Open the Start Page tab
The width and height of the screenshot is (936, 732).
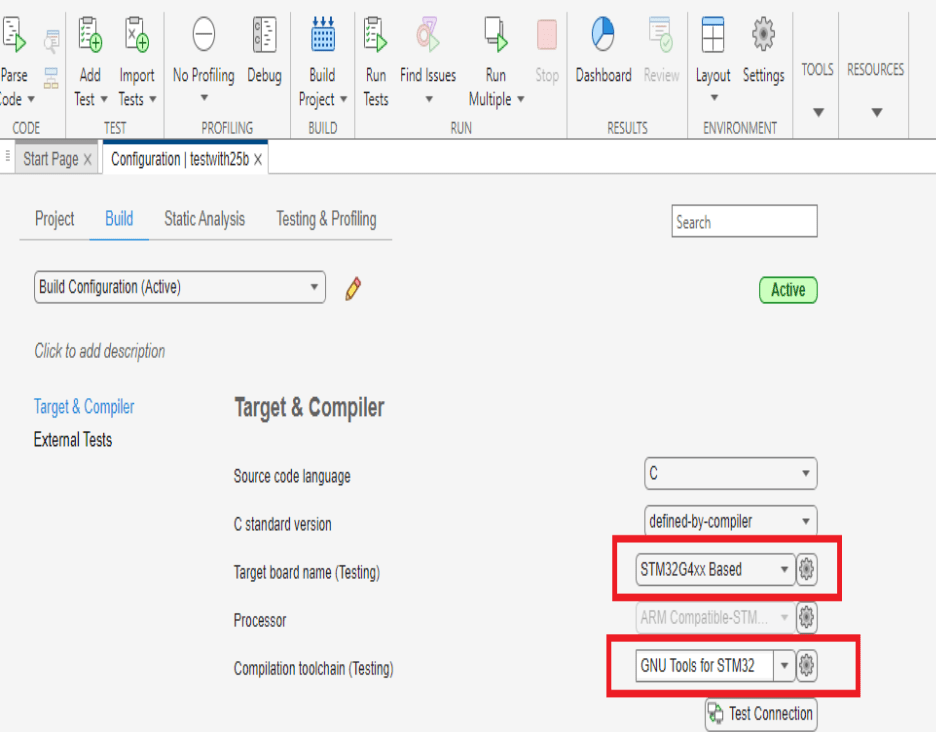50,158
